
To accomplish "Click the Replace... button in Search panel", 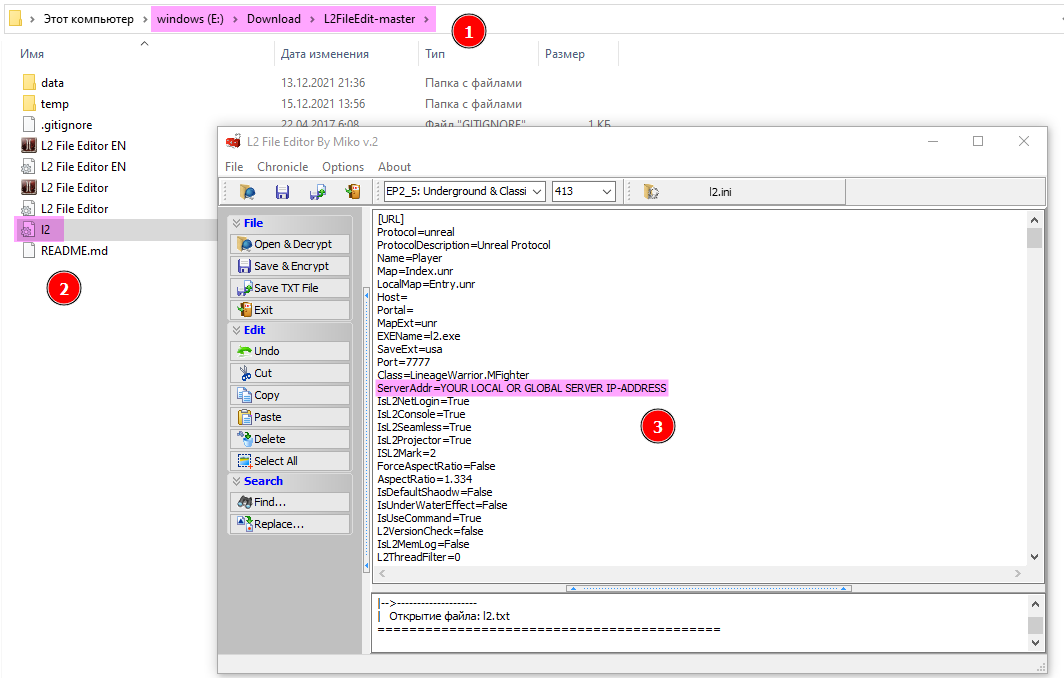I will click(290, 524).
